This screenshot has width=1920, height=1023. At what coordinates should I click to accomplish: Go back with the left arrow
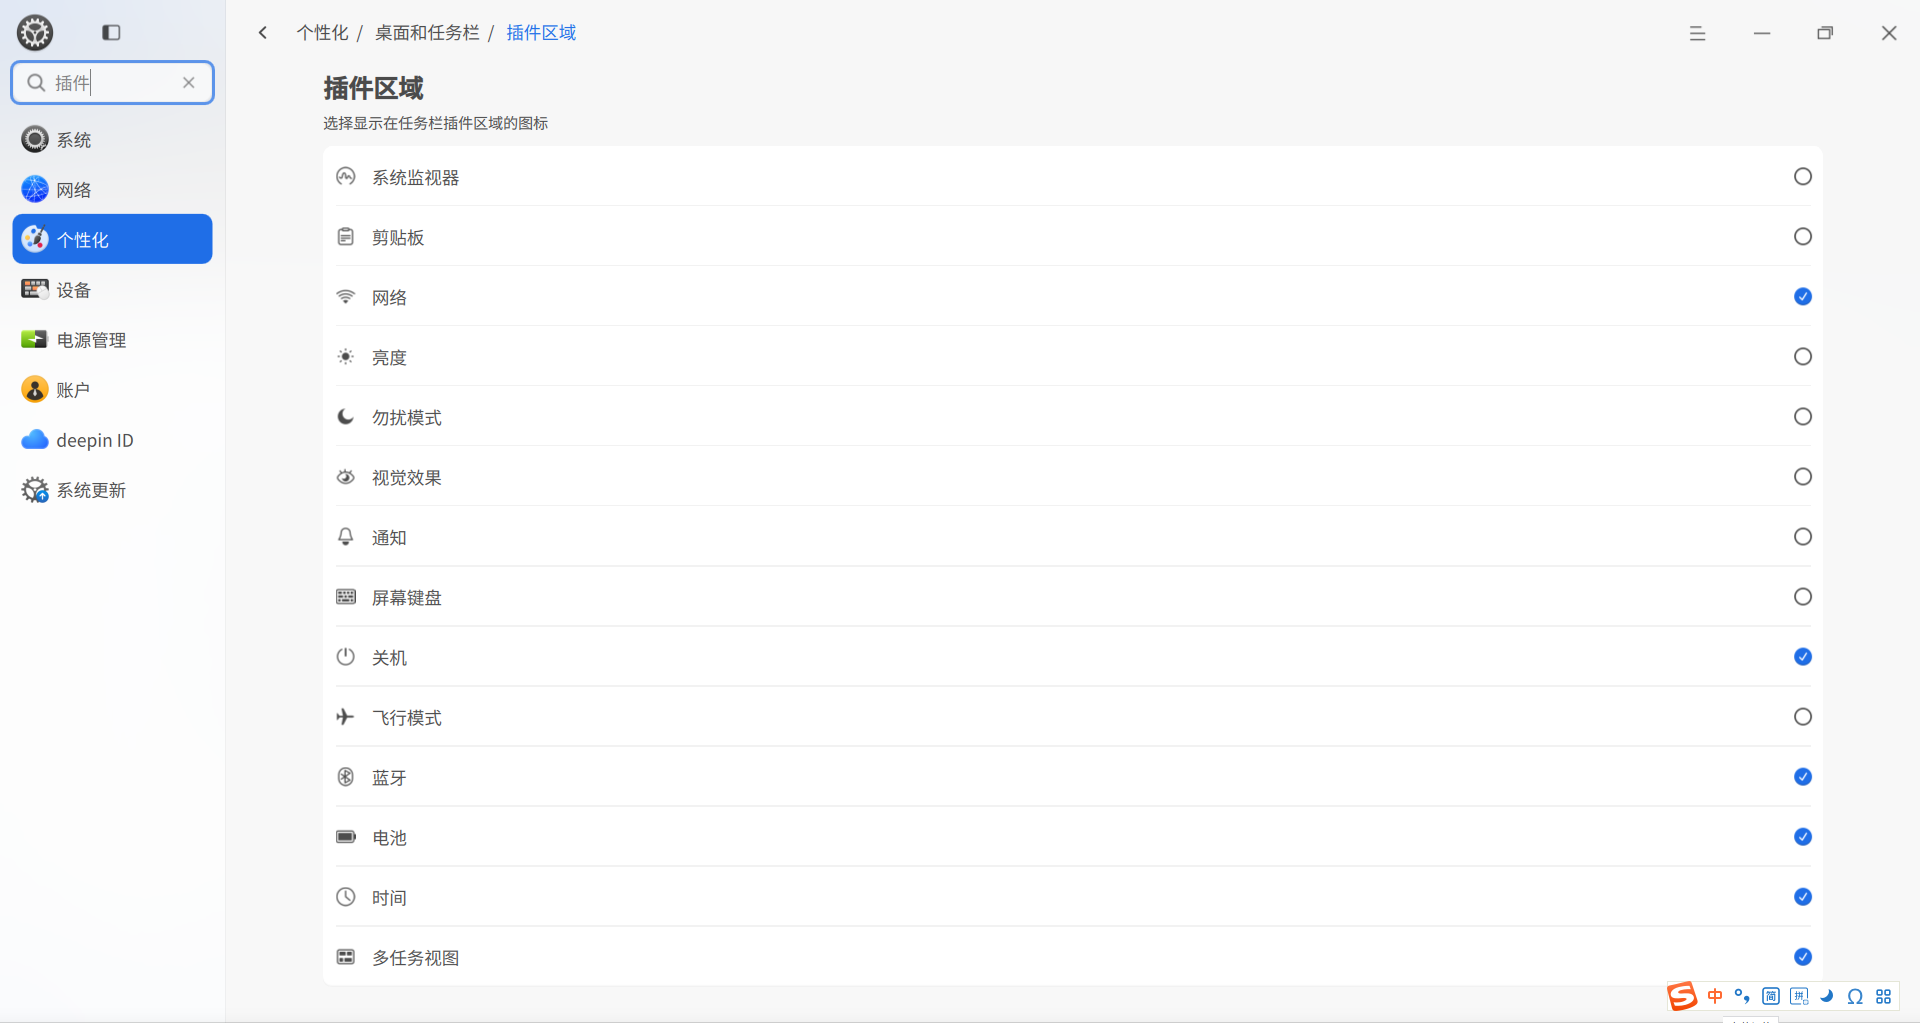coord(263,33)
